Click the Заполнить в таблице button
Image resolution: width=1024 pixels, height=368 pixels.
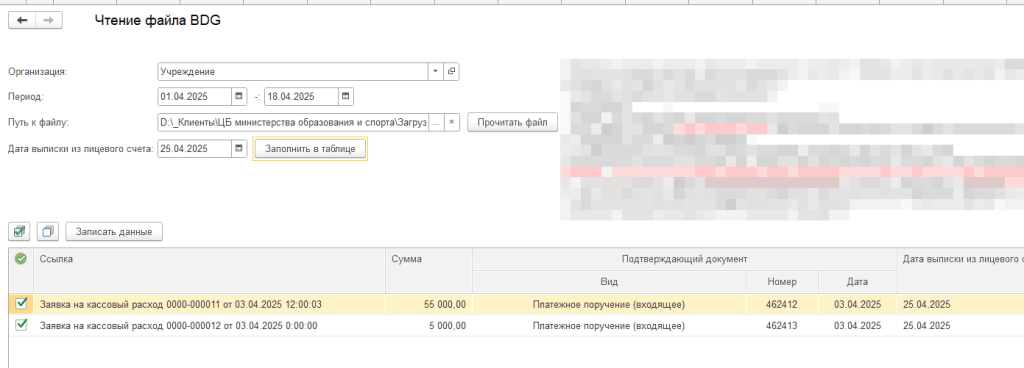(x=310, y=149)
